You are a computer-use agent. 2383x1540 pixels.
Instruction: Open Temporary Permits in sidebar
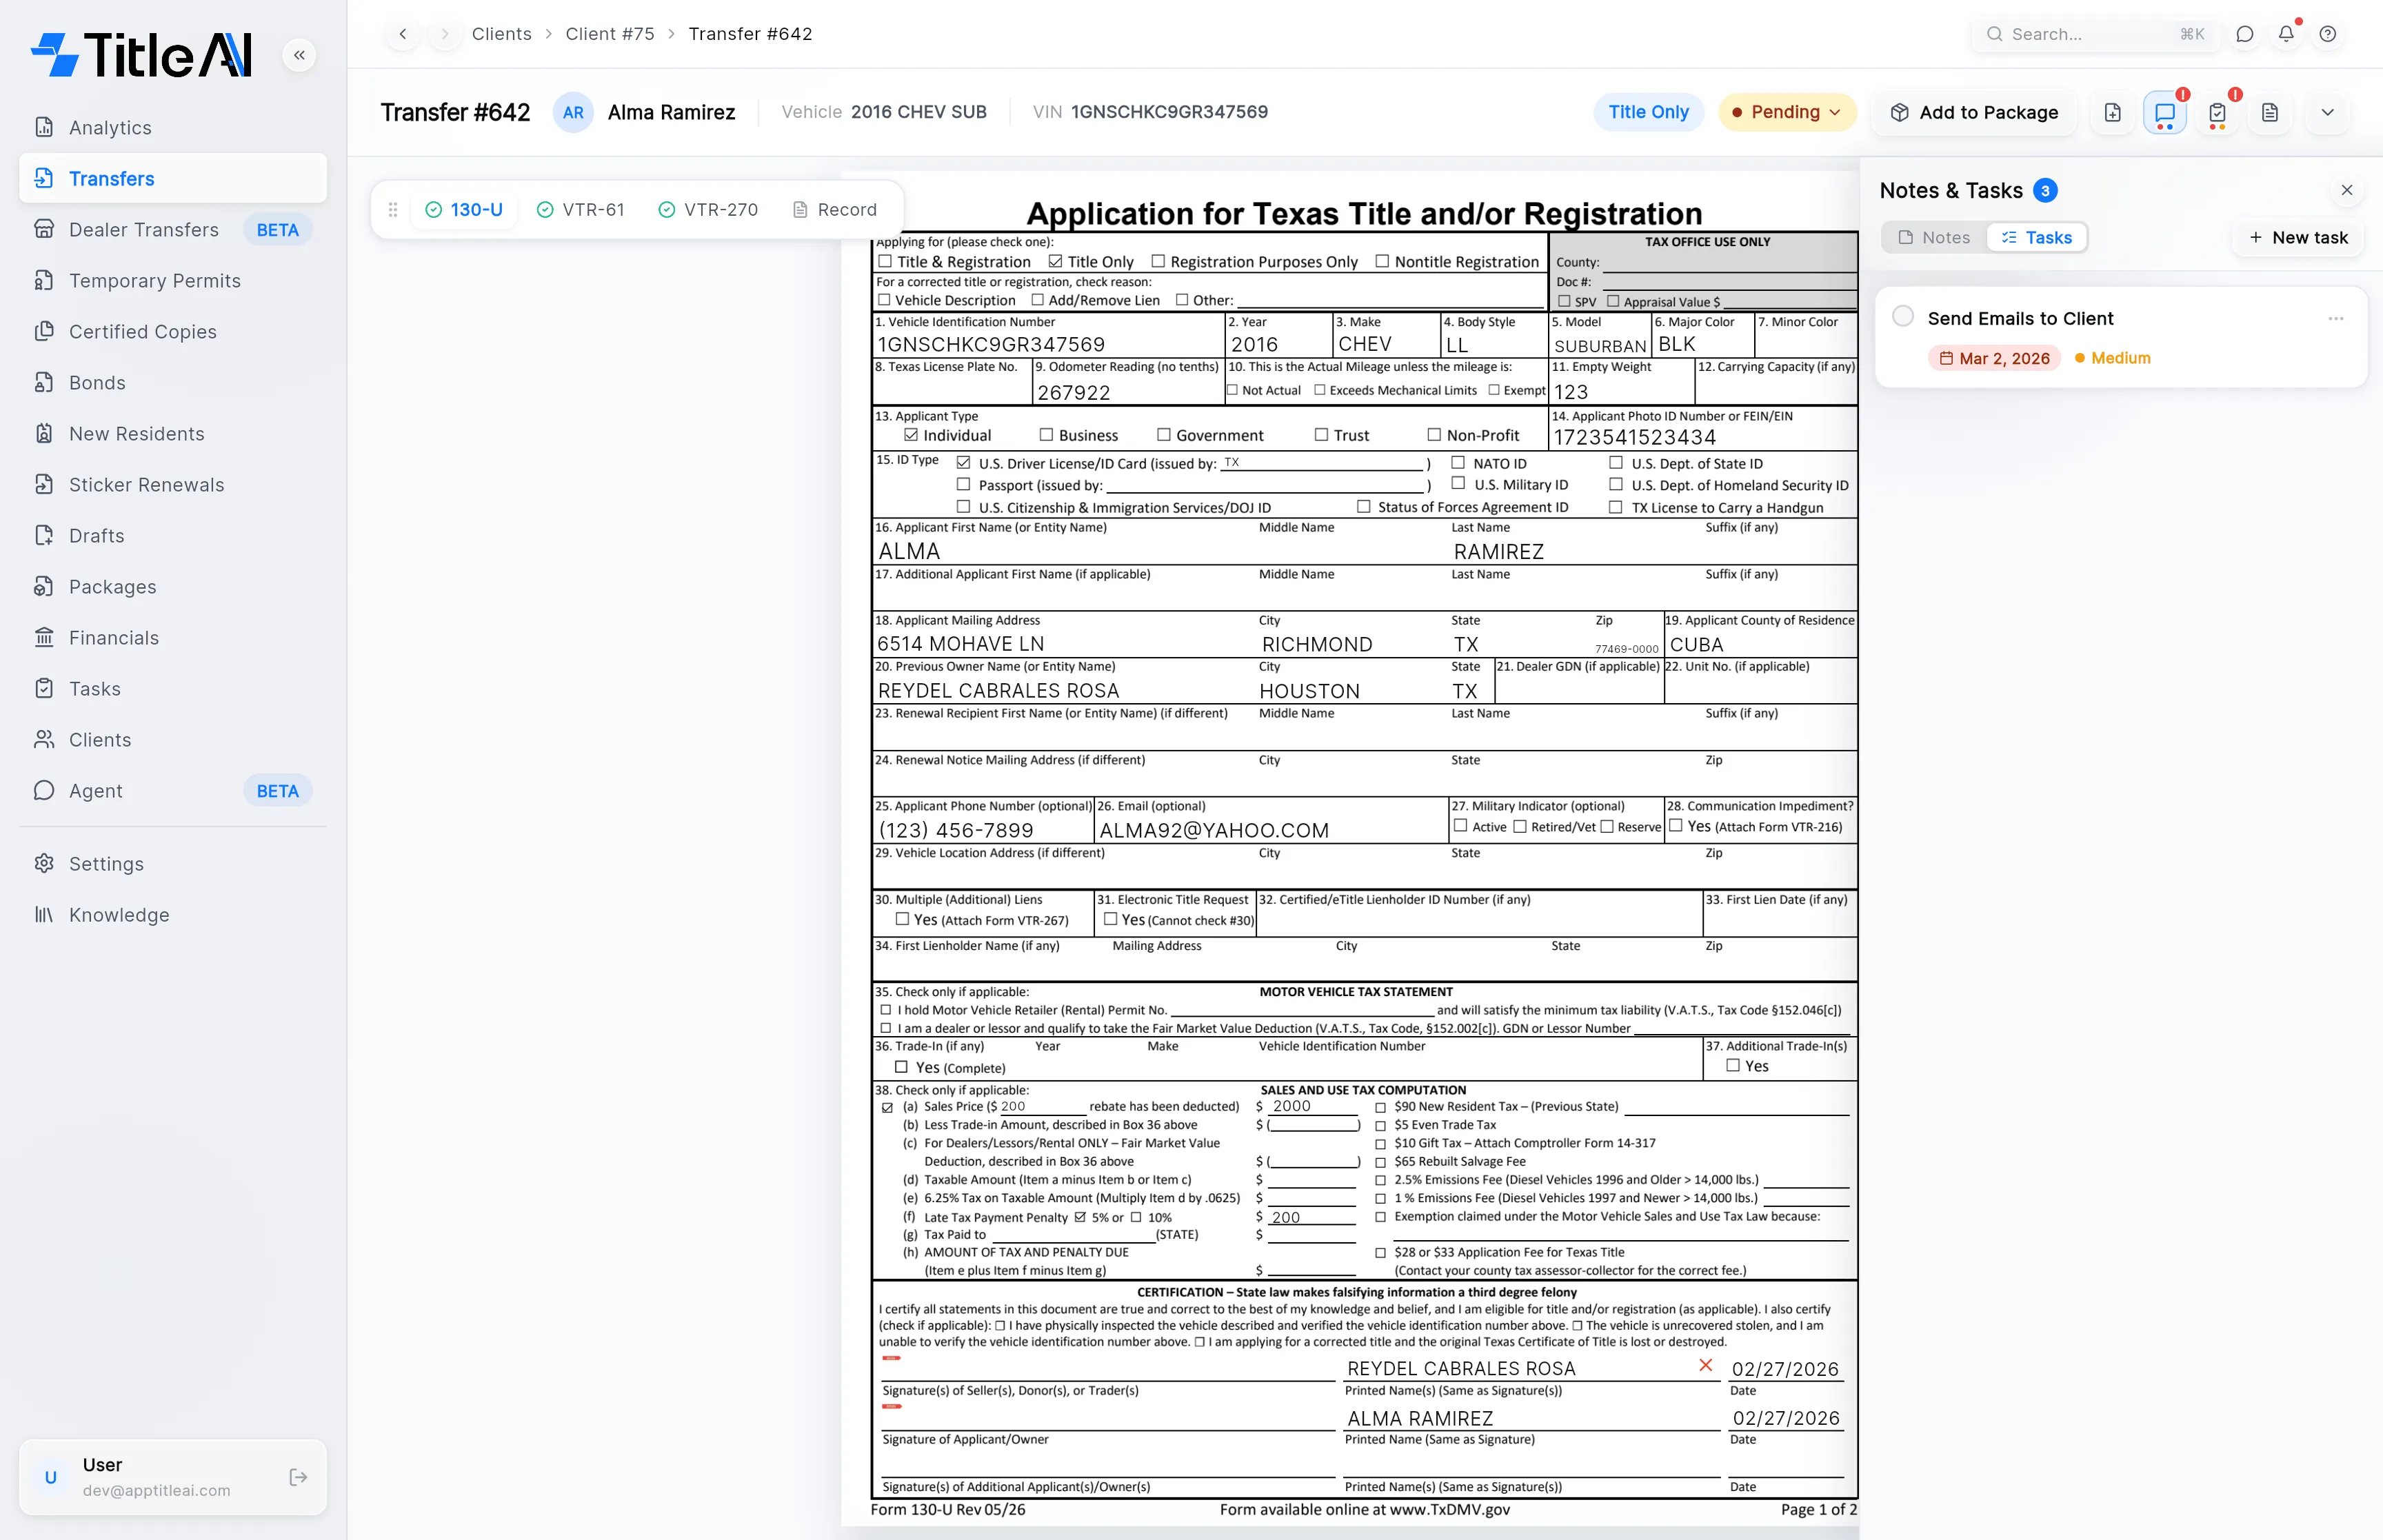(x=173, y=281)
